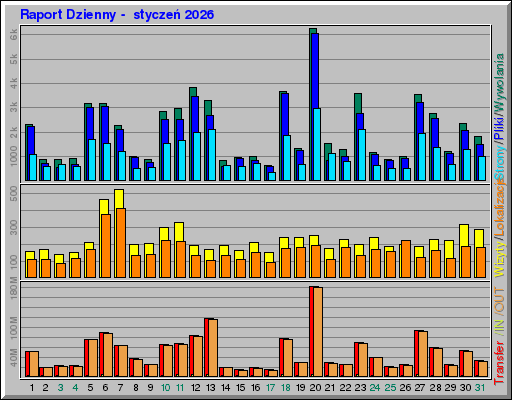Image resolution: width=512 pixels, height=400 pixels.
Task: Click the tallest dark-blue files bar for day 20
Action: (315, 71)
